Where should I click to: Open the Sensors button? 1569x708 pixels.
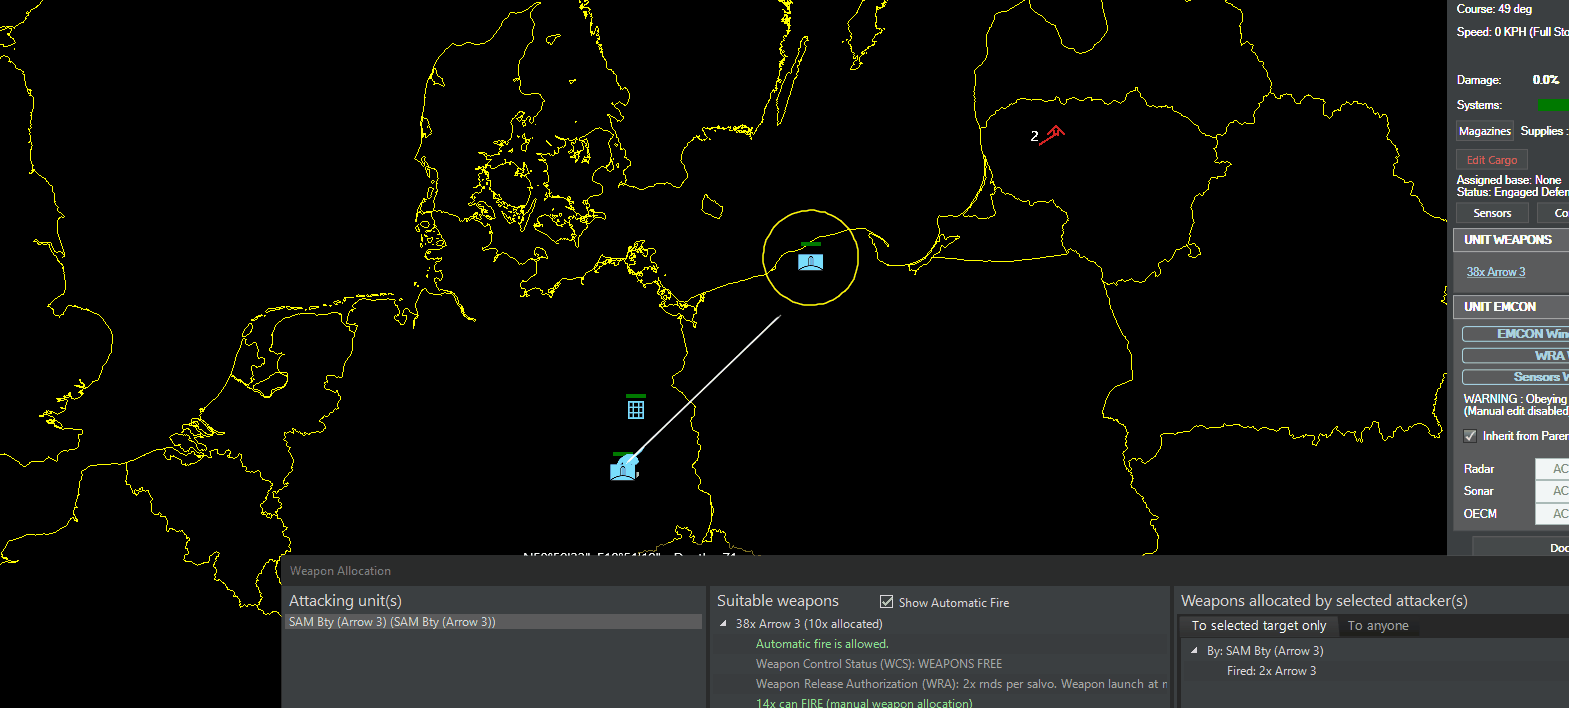(x=1492, y=213)
